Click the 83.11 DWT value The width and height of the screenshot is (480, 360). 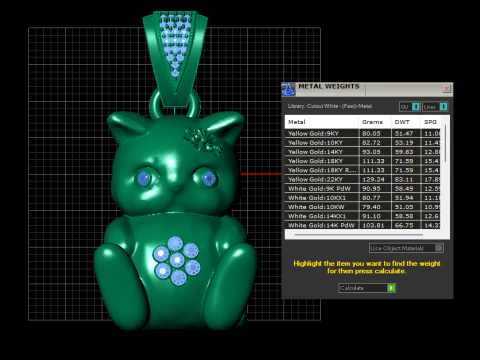[x=404, y=179]
